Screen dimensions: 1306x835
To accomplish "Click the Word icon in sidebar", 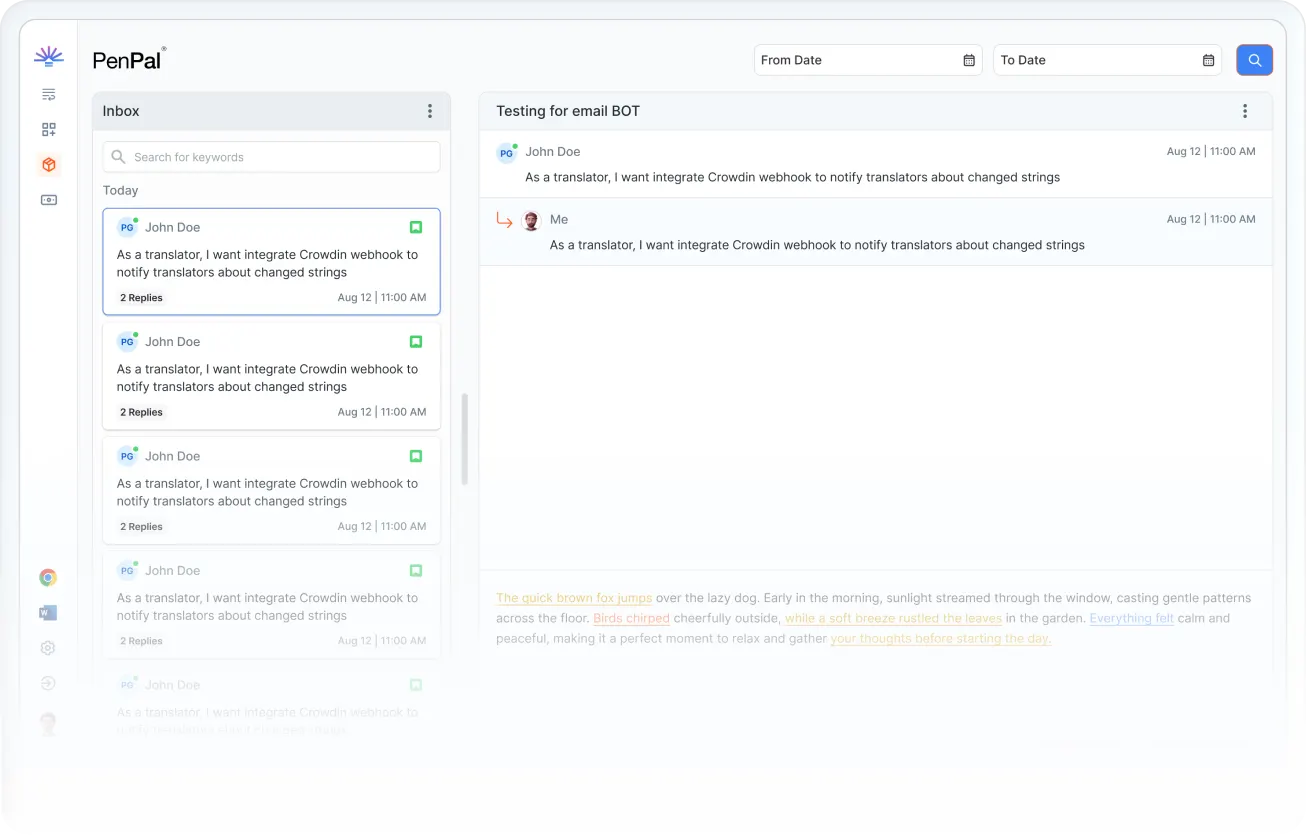I will [x=48, y=613].
